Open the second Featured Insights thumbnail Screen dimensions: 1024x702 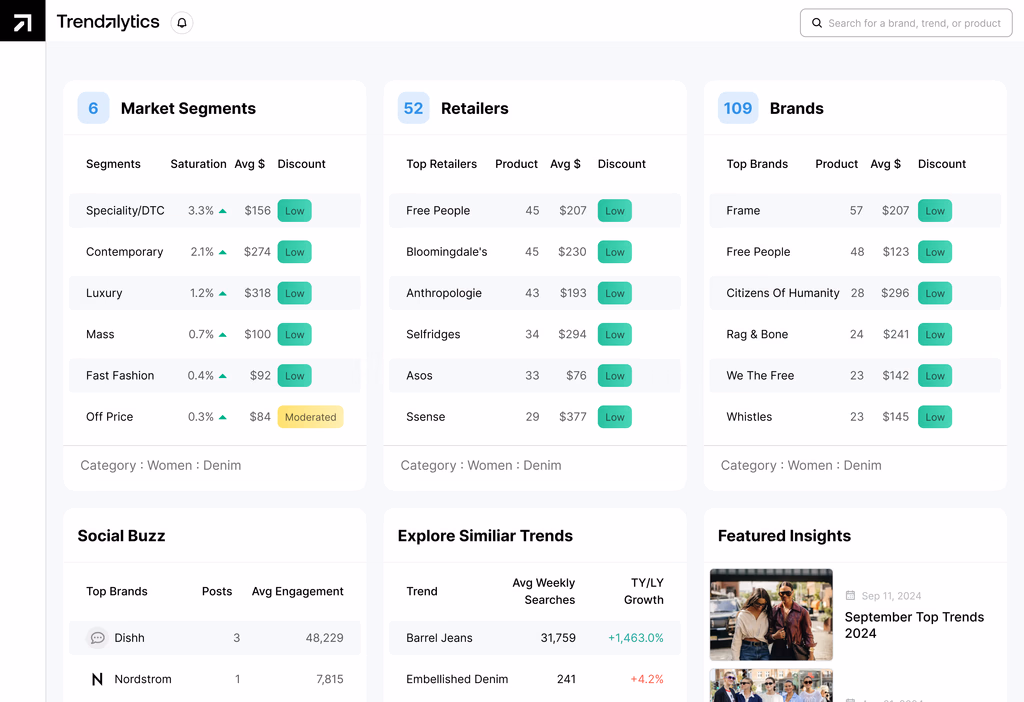tap(771, 685)
